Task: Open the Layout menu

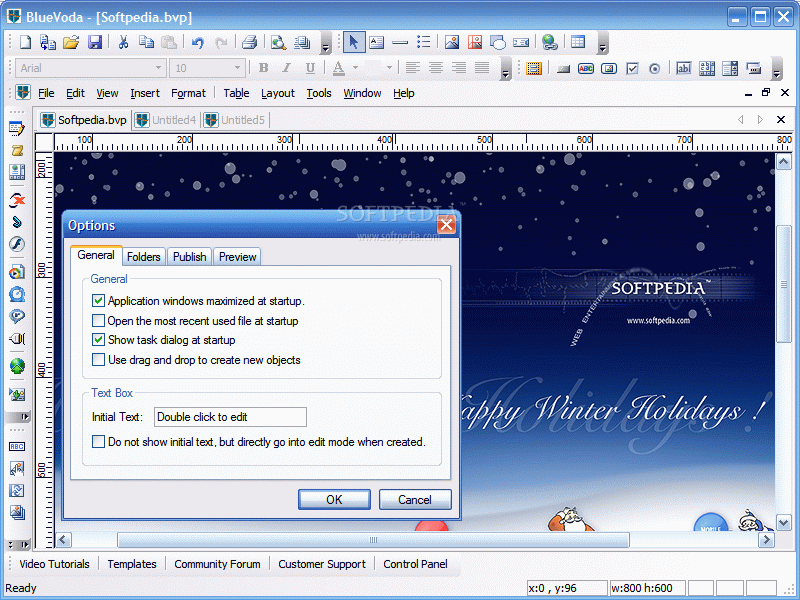Action: [x=278, y=93]
